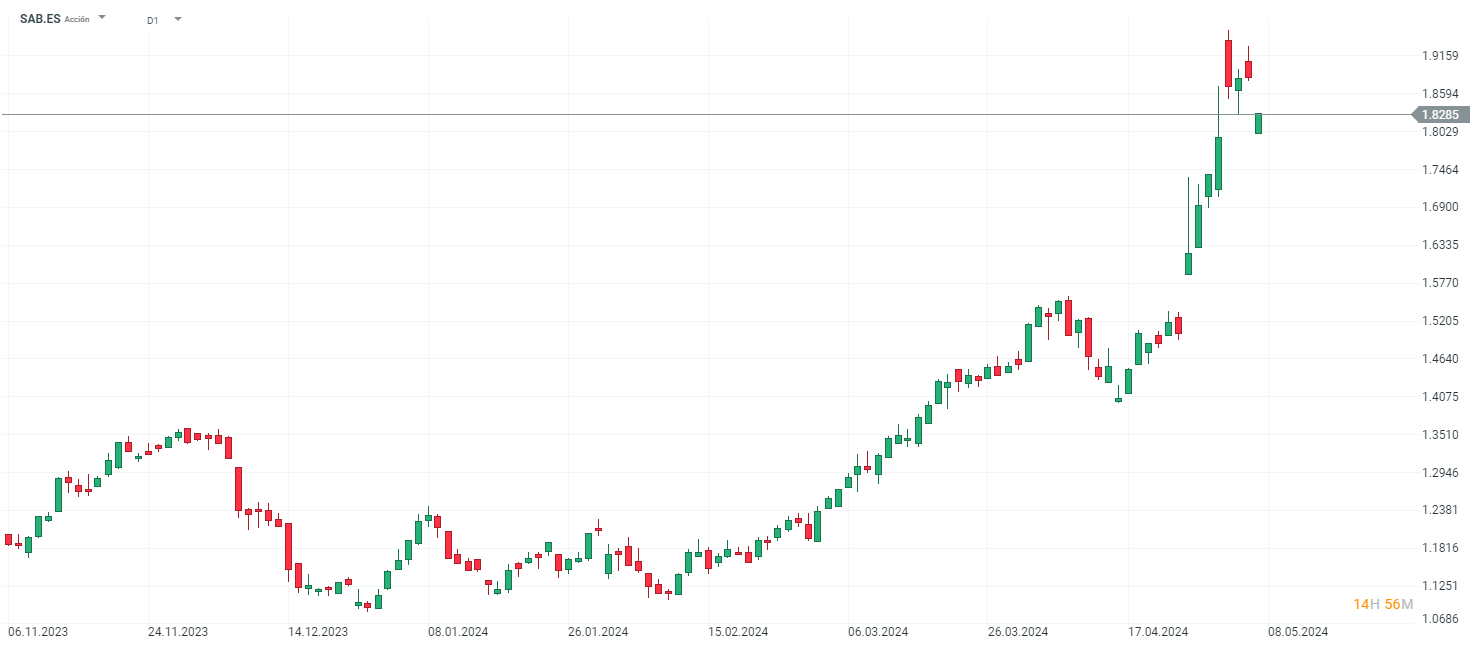Click the 1.9159 price scale label
This screenshot has height=649, width=1482.
click(x=1440, y=56)
